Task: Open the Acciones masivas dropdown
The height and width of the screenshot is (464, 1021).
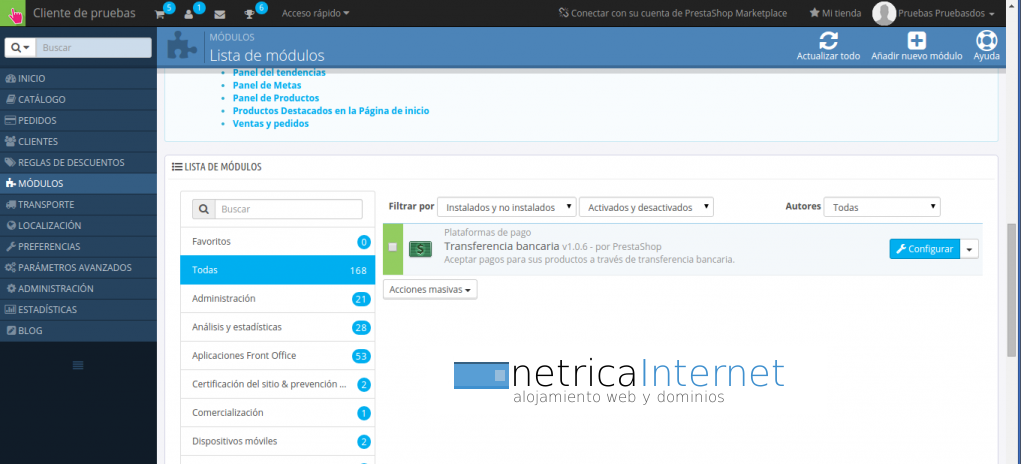Action: coord(430,290)
